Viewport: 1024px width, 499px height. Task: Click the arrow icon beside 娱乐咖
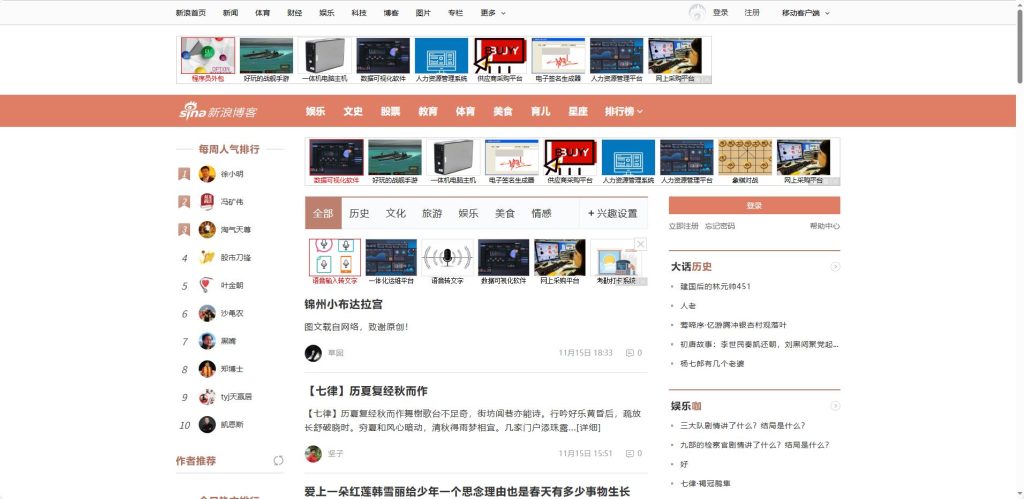click(835, 406)
